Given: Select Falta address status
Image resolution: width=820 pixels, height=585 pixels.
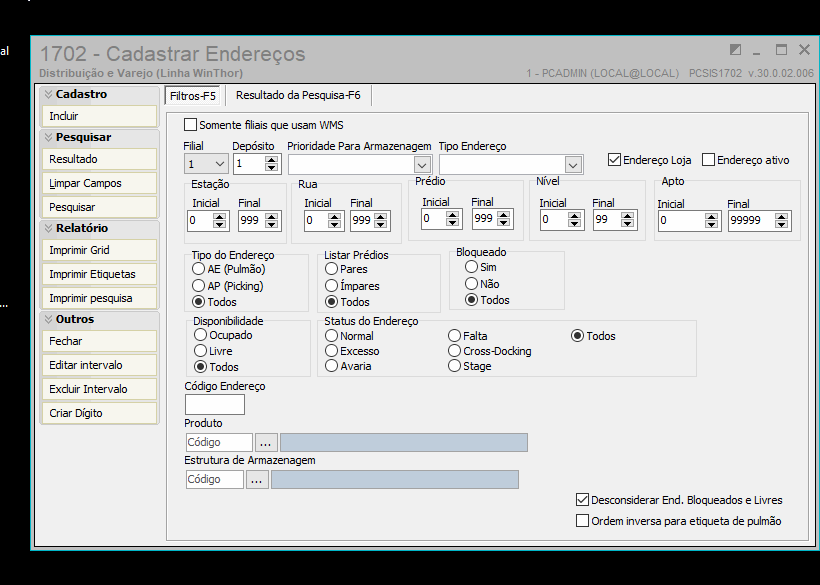Looking at the screenshot, I should point(454,336).
